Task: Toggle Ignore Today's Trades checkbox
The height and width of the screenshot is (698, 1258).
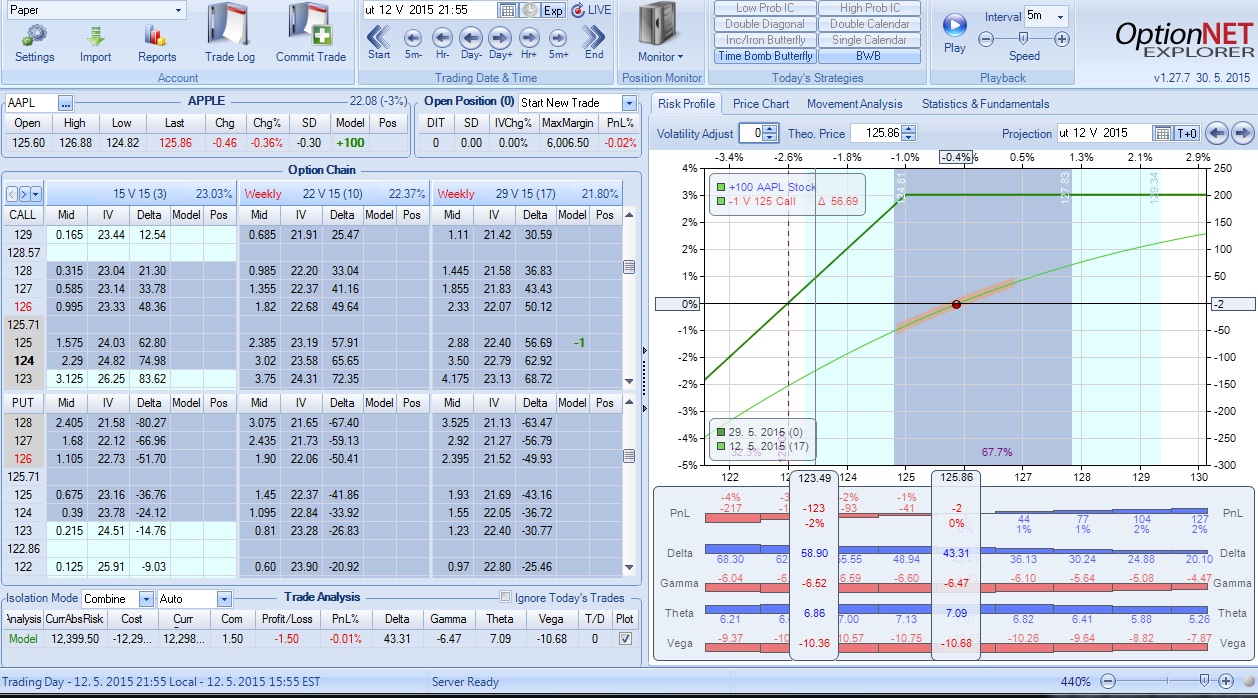Action: [x=506, y=598]
